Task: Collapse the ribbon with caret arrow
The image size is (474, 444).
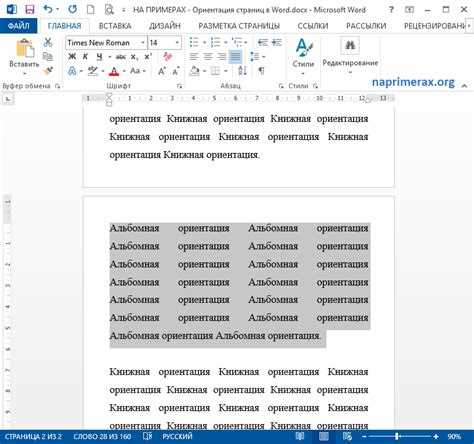Action: click(464, 86)
